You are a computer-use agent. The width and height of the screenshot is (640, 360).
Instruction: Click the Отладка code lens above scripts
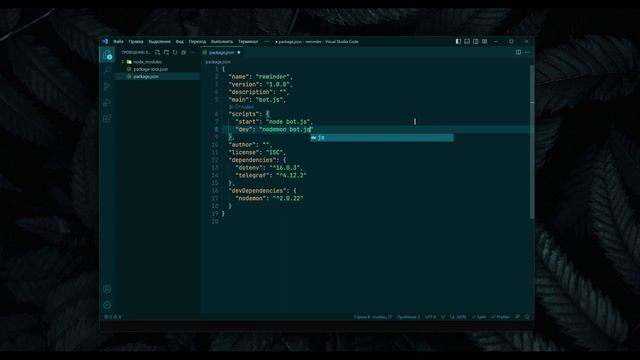(241, 107)
